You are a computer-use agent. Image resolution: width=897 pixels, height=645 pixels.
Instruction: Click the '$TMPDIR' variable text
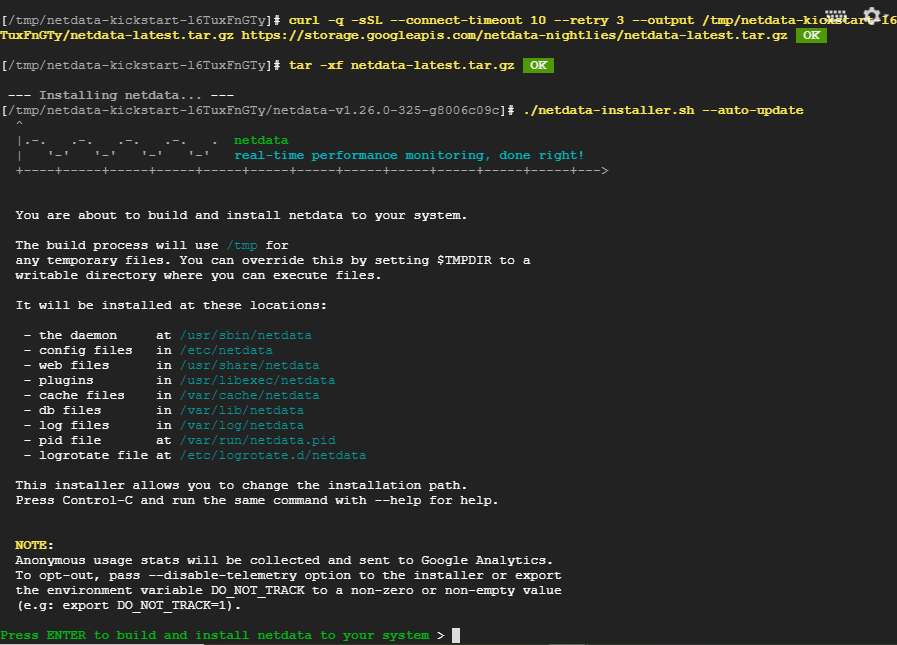[464, 260]
